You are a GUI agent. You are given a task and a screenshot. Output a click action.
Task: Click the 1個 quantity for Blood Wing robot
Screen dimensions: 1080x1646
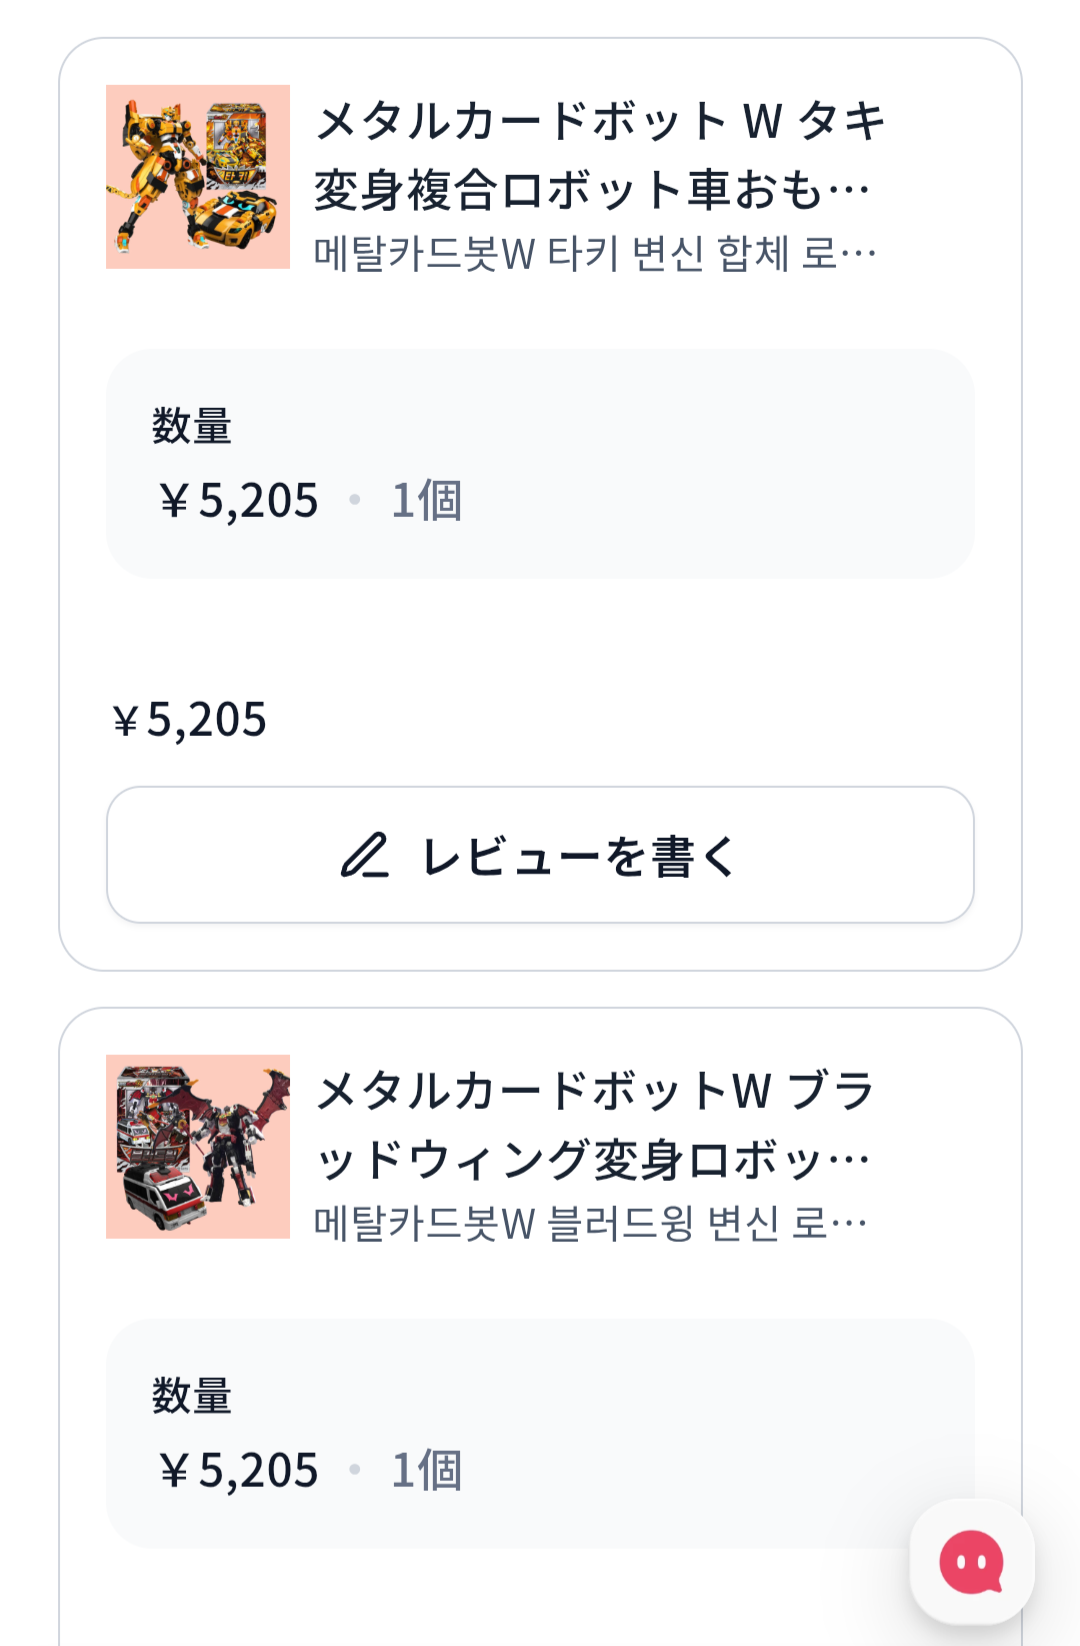pyautogui.click(x=427, y=1470)
